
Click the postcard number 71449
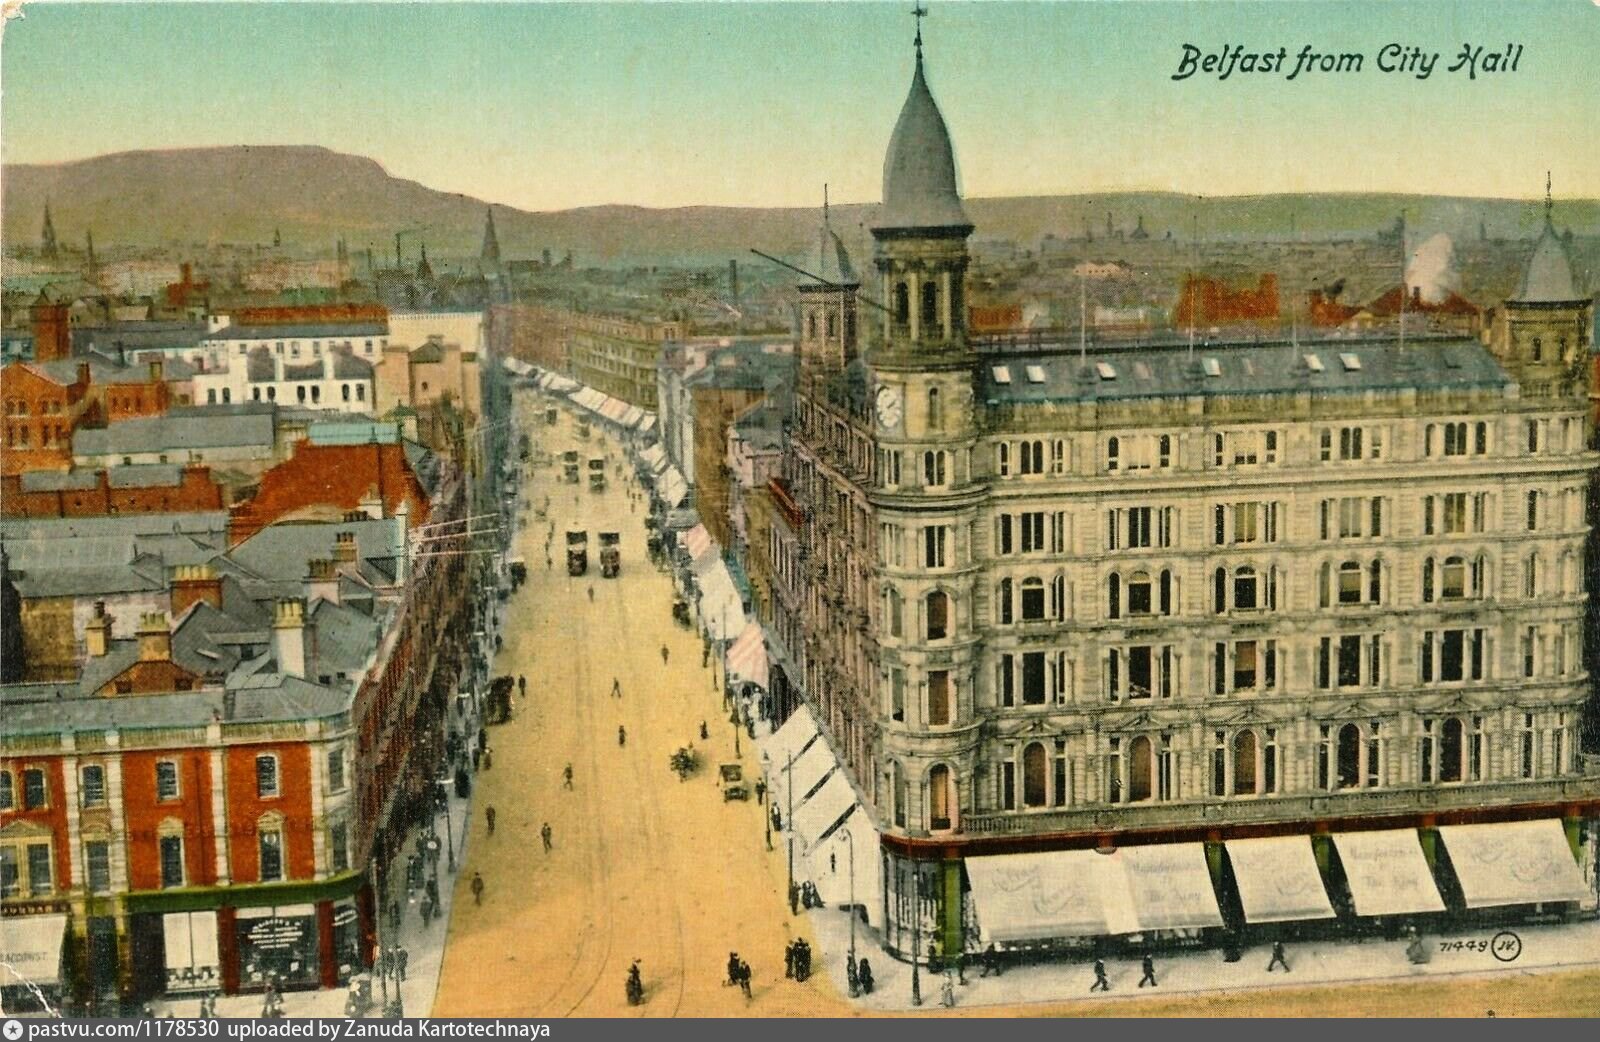coord(1464,946)
